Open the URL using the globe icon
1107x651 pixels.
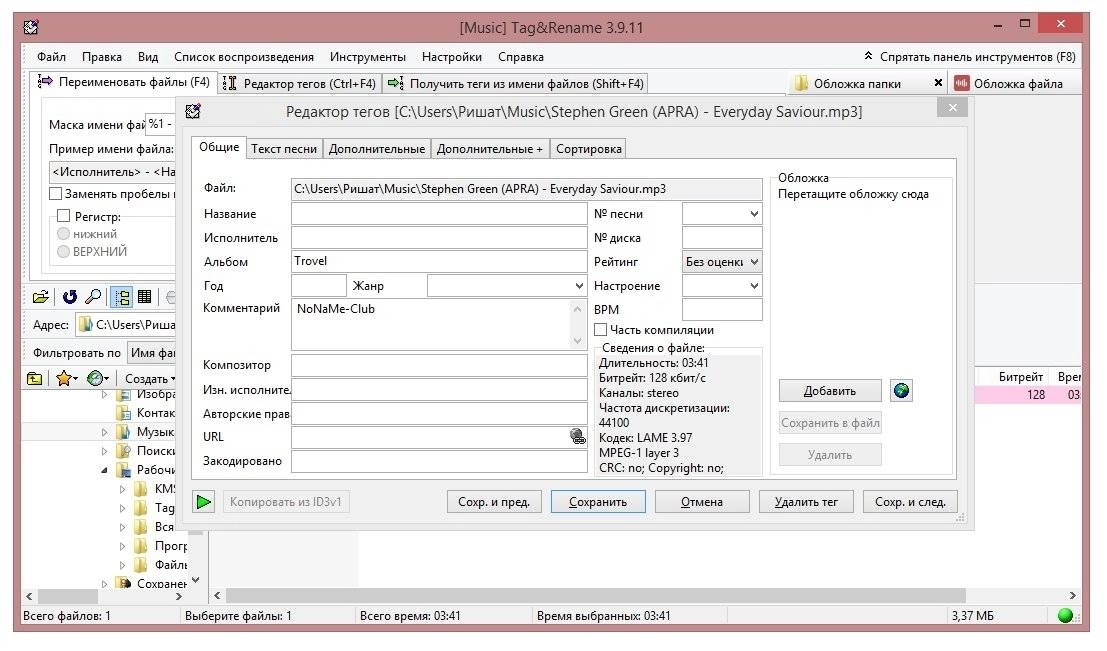[x=578, y=436]
